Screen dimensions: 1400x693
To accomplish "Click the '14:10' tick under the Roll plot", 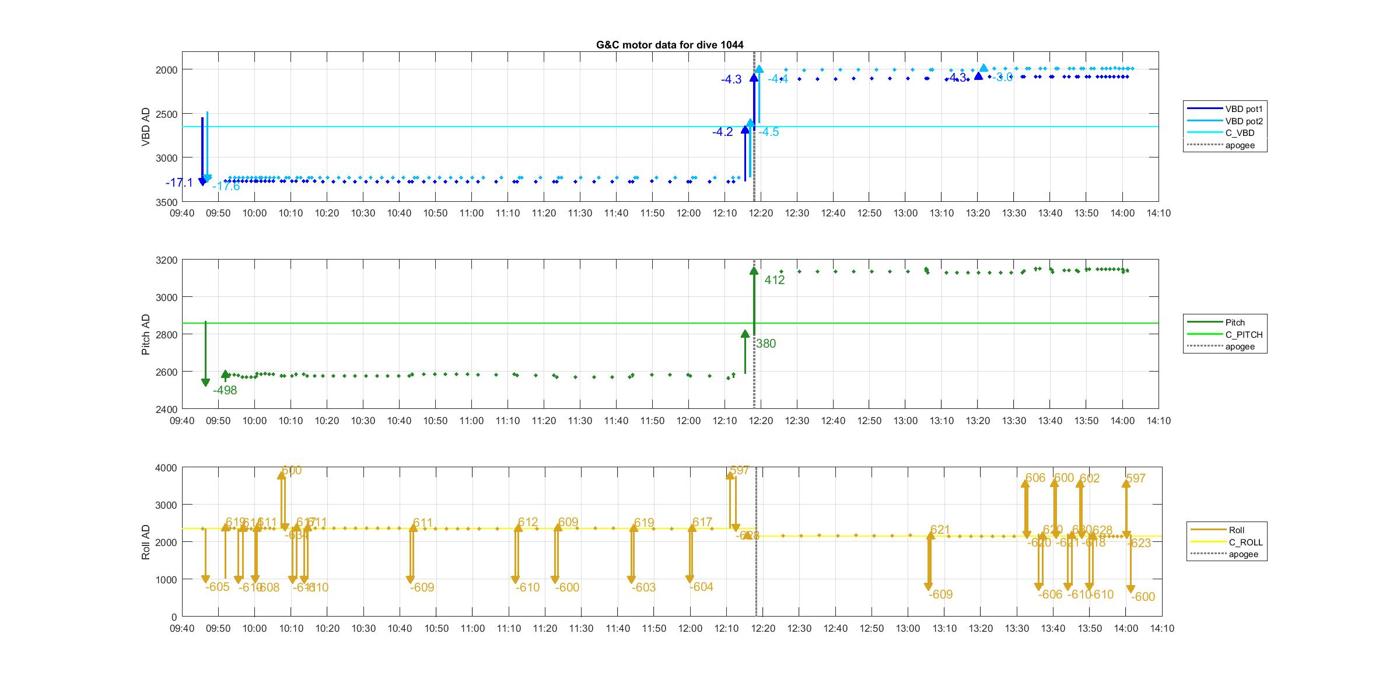I will click(1162, 629).
